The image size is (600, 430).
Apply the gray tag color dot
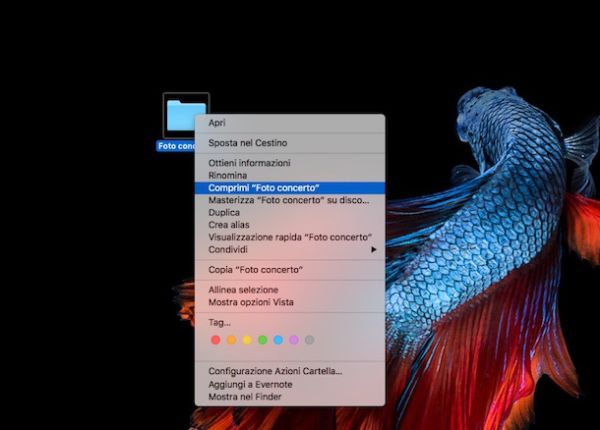click(309, 340)
